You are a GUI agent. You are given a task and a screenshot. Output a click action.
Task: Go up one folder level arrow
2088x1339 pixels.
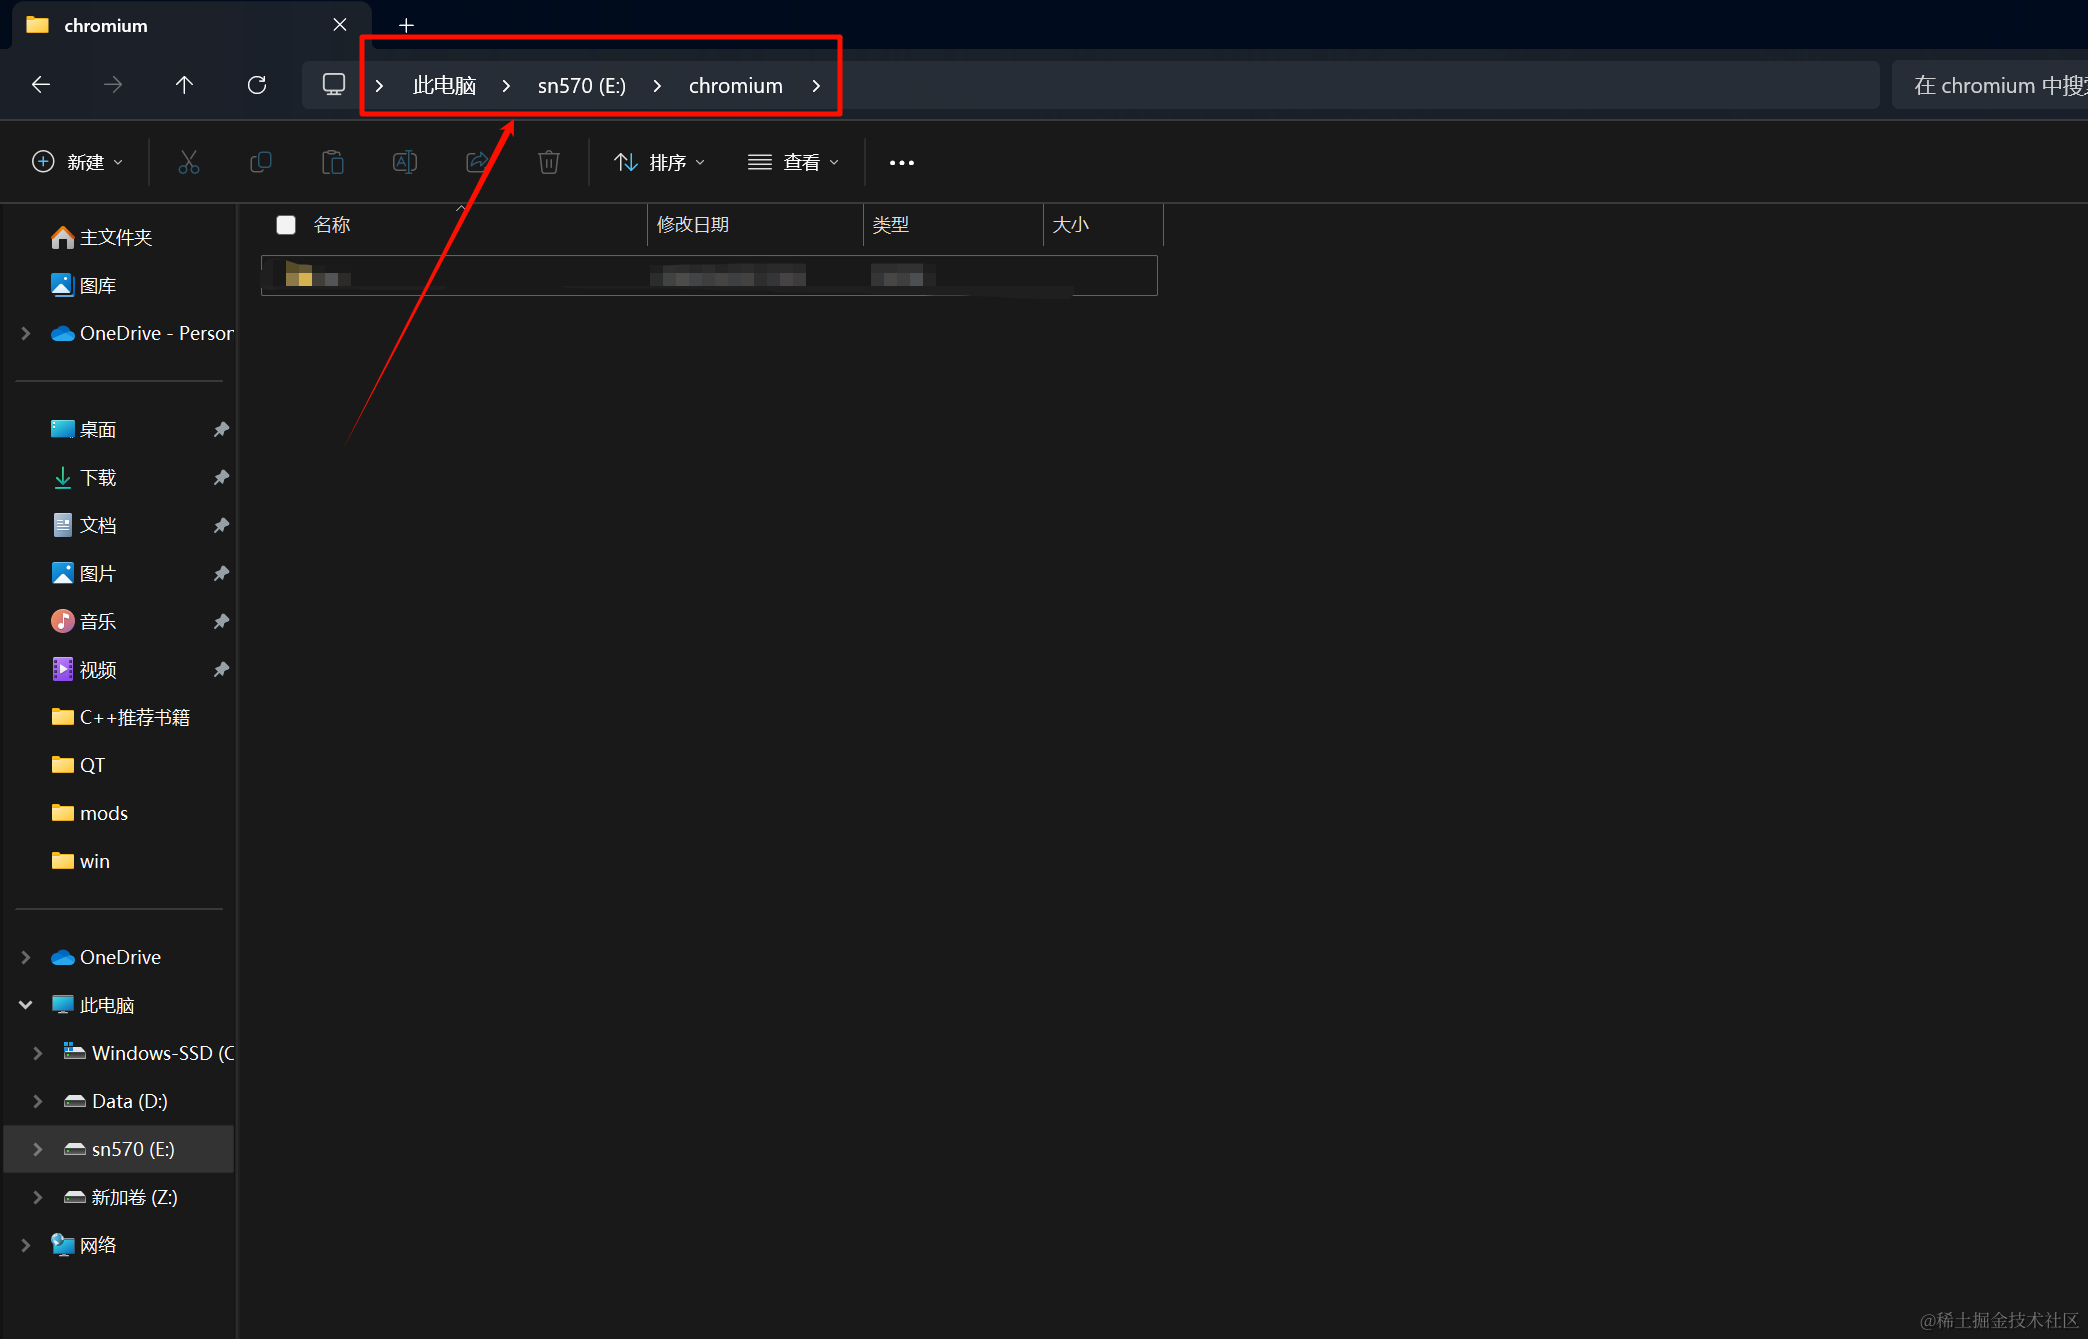click(x=184, y=85)
